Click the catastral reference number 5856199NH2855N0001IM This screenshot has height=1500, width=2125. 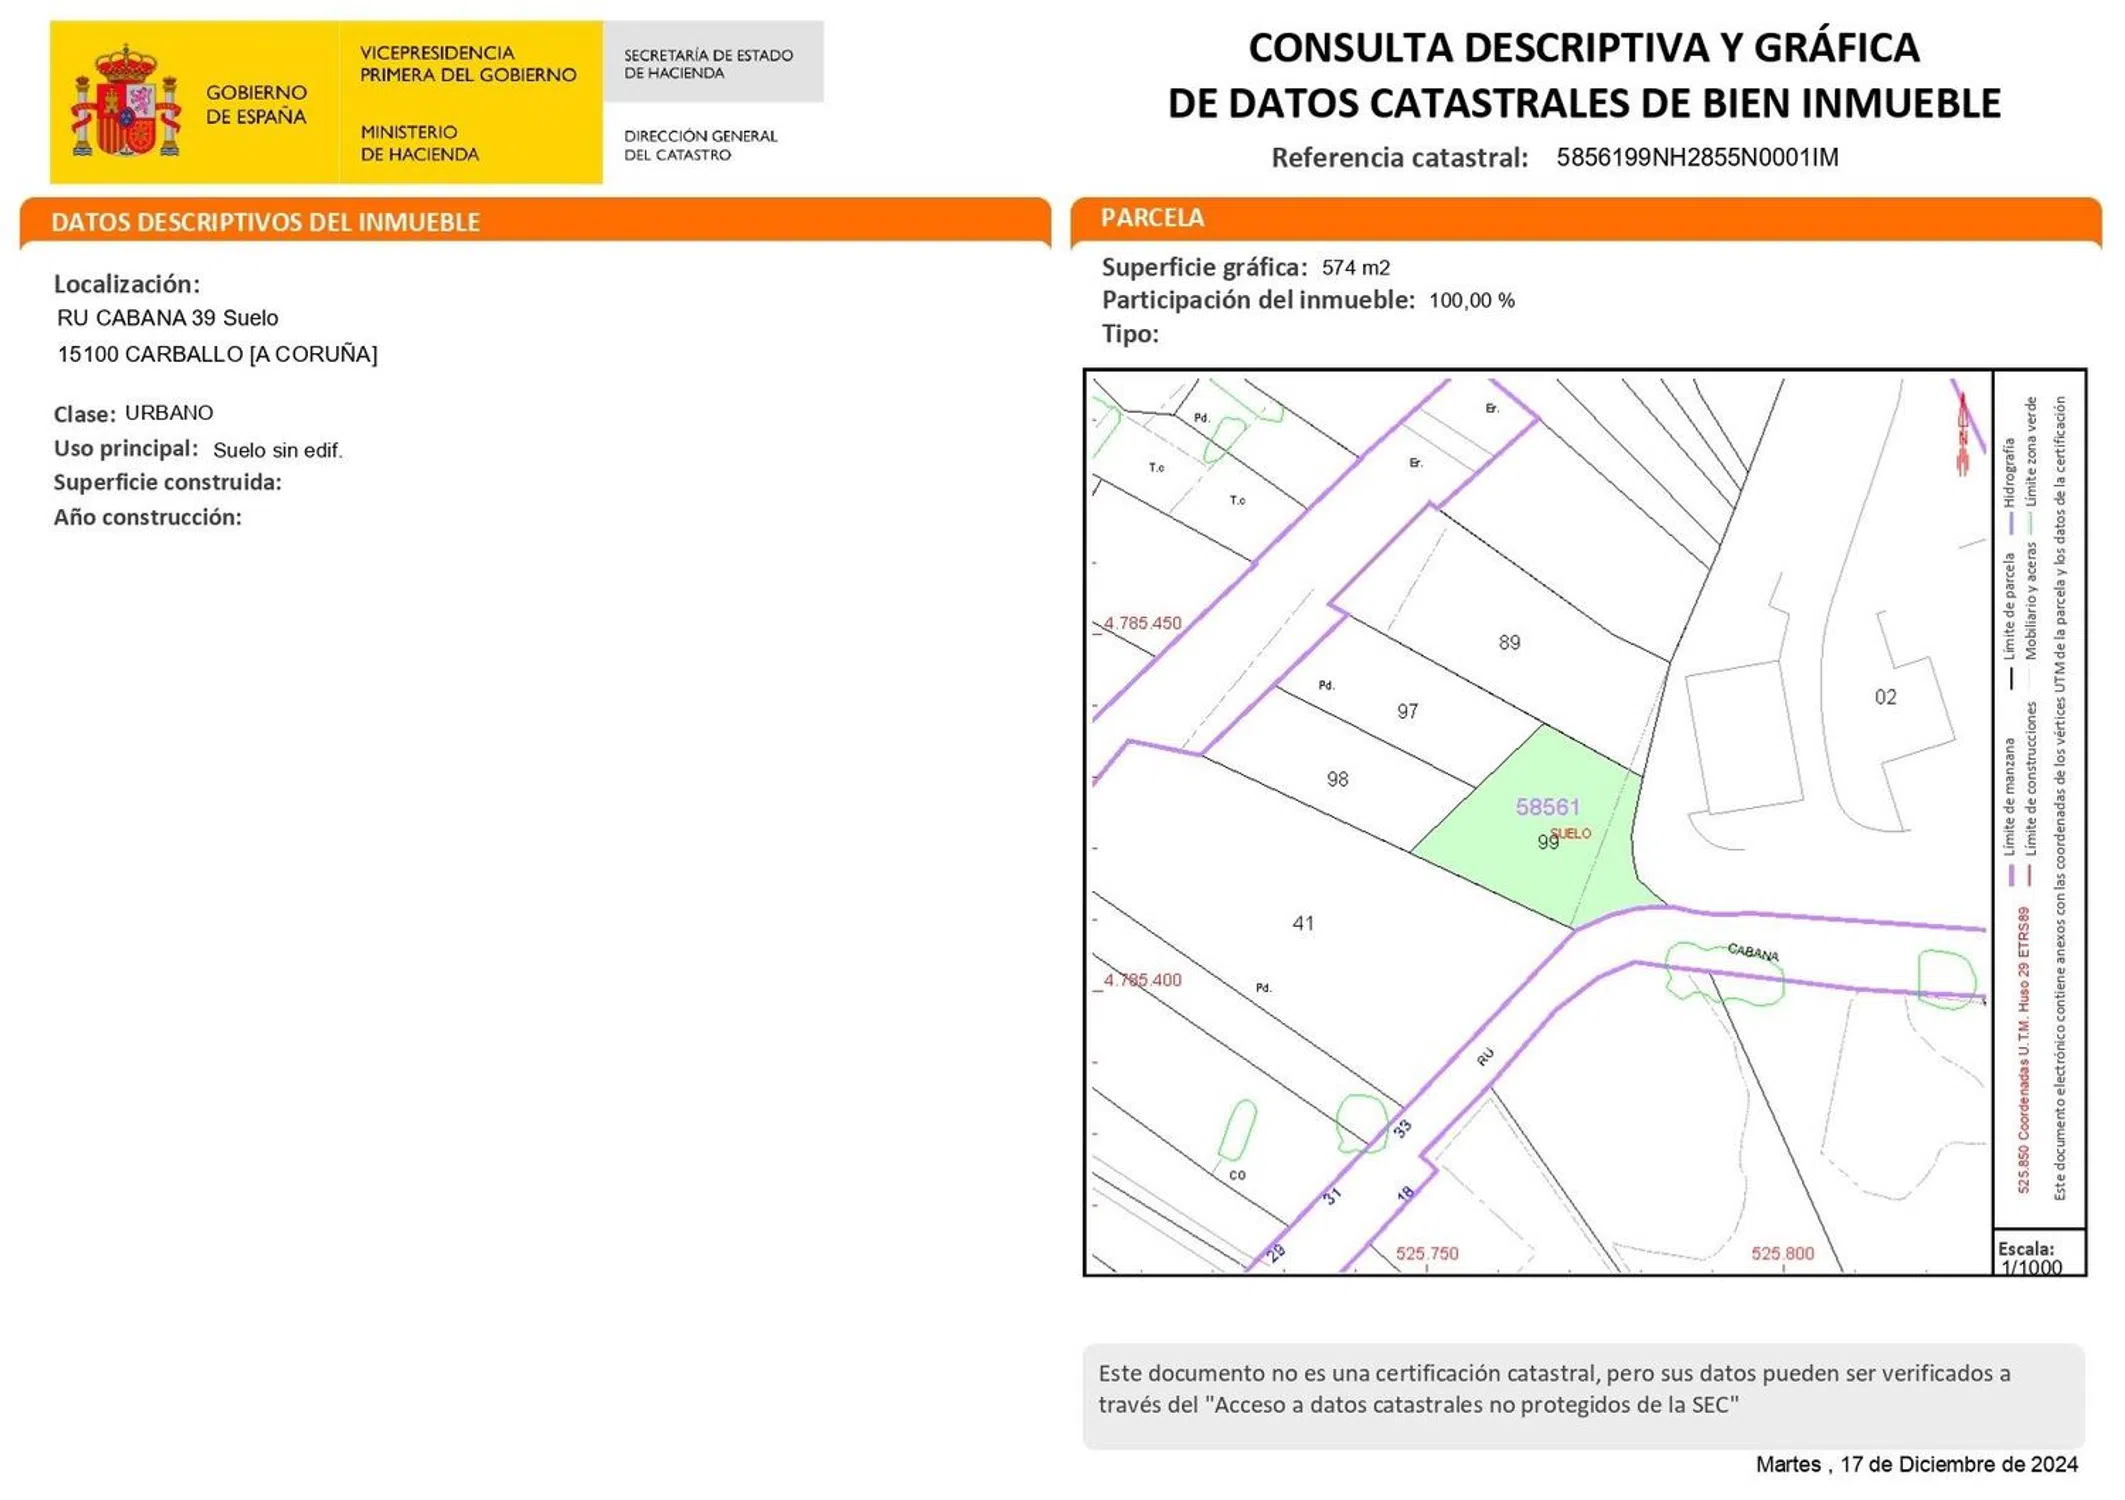pyautogui.click(x=1697, y=158)
